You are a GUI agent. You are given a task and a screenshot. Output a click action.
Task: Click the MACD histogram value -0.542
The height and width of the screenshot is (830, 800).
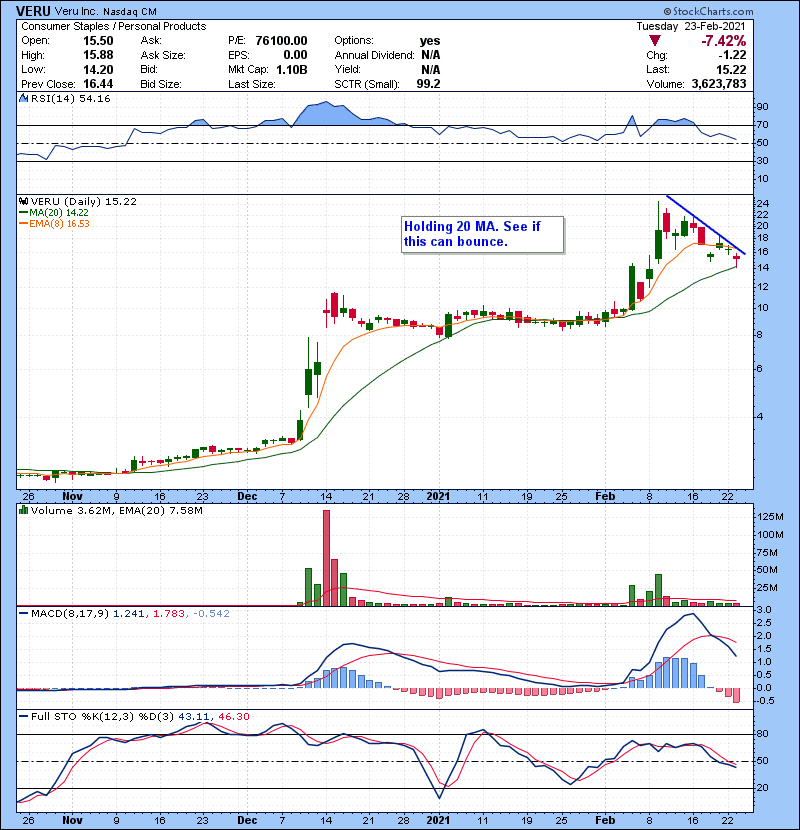pos(211,614)
